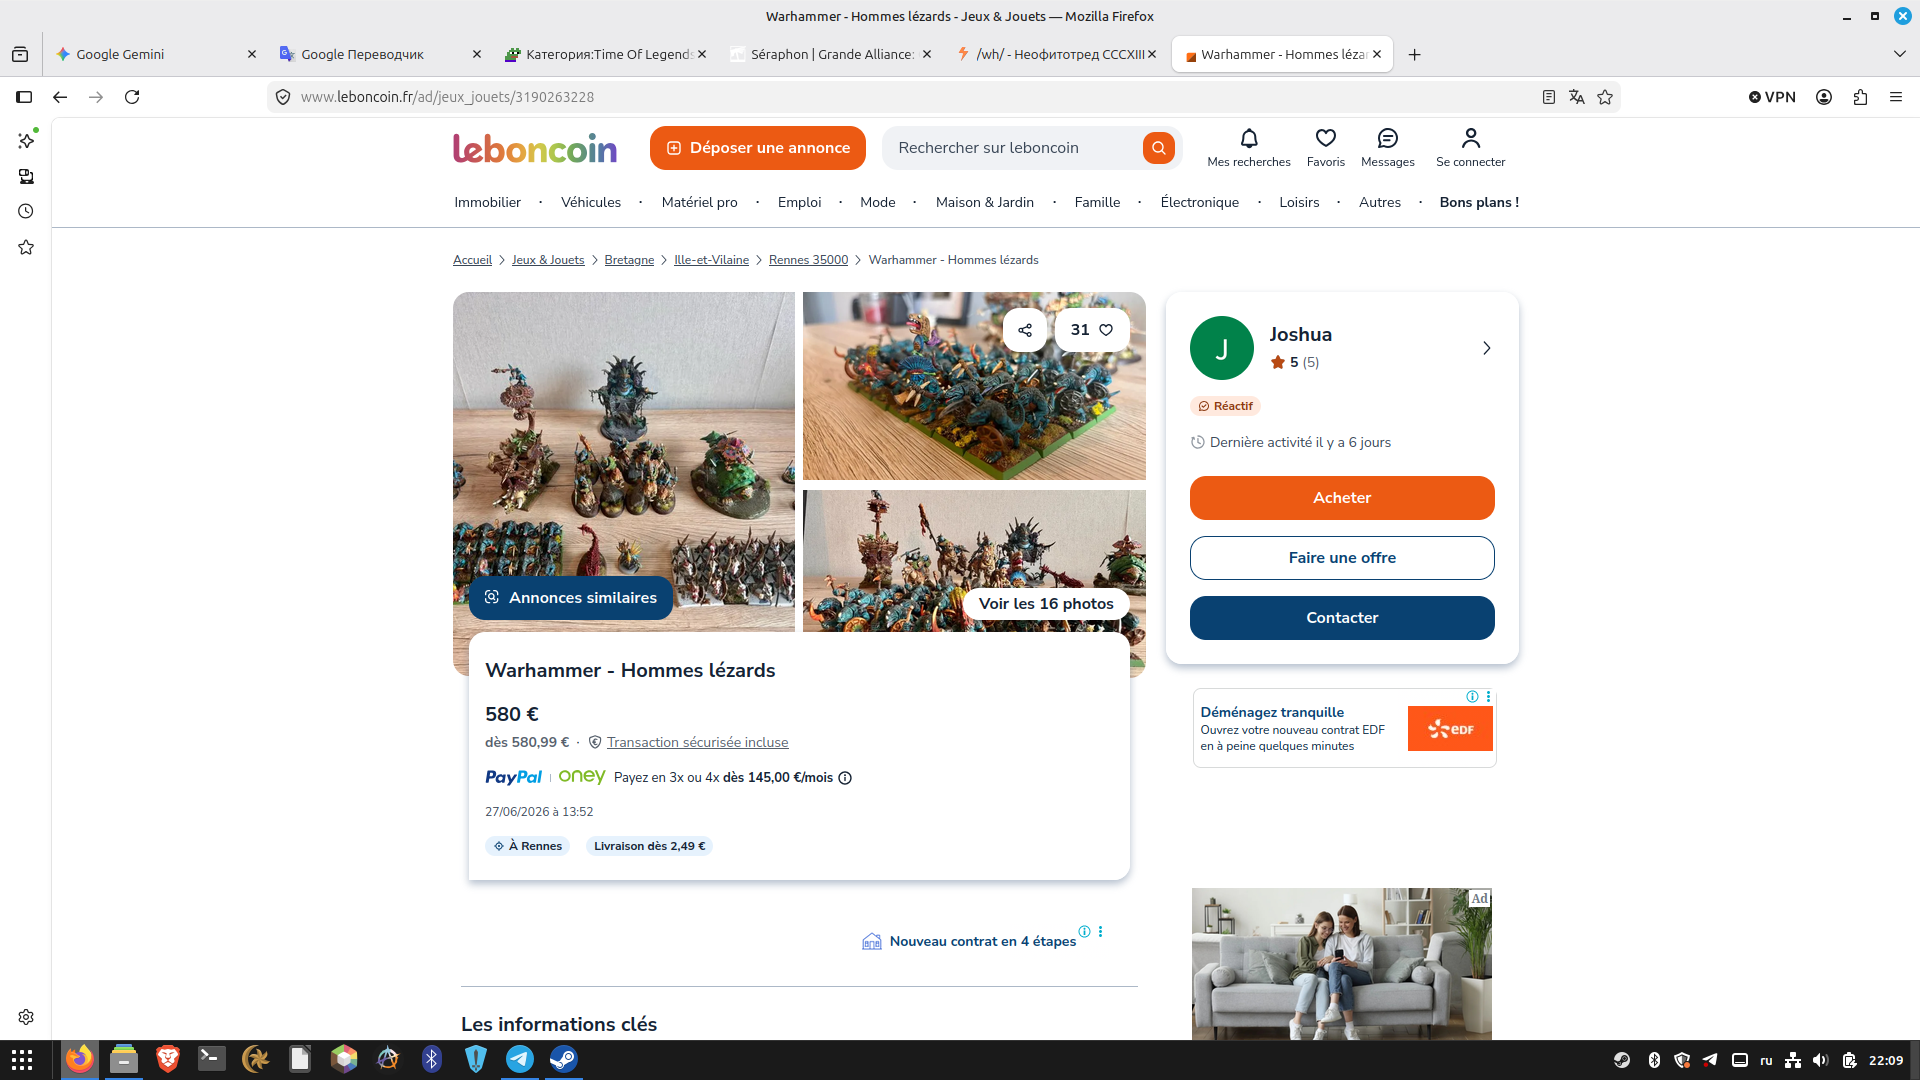Click the ru keyboard layout indicator
The image size is (1920, 1080).
1766,1060
